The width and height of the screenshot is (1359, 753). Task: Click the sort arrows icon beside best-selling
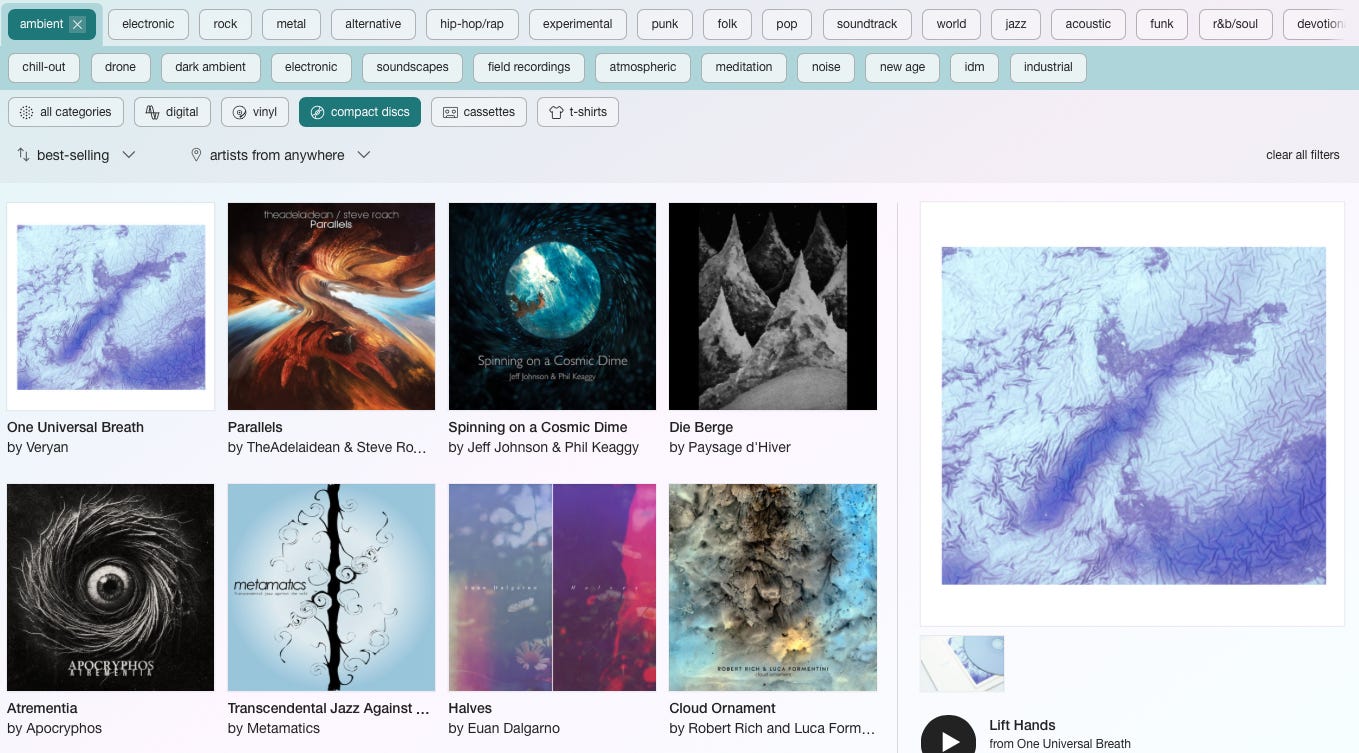click(24, 155)
